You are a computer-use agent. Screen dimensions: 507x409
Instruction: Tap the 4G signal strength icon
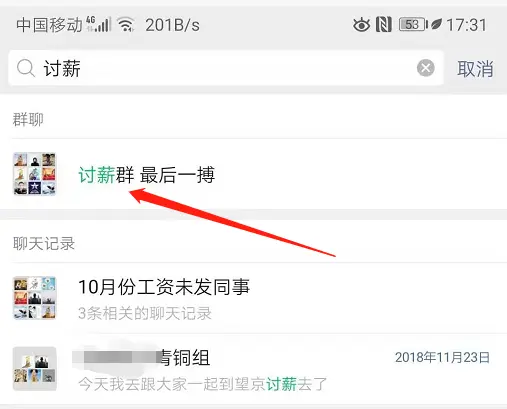(x=99, y=24)
